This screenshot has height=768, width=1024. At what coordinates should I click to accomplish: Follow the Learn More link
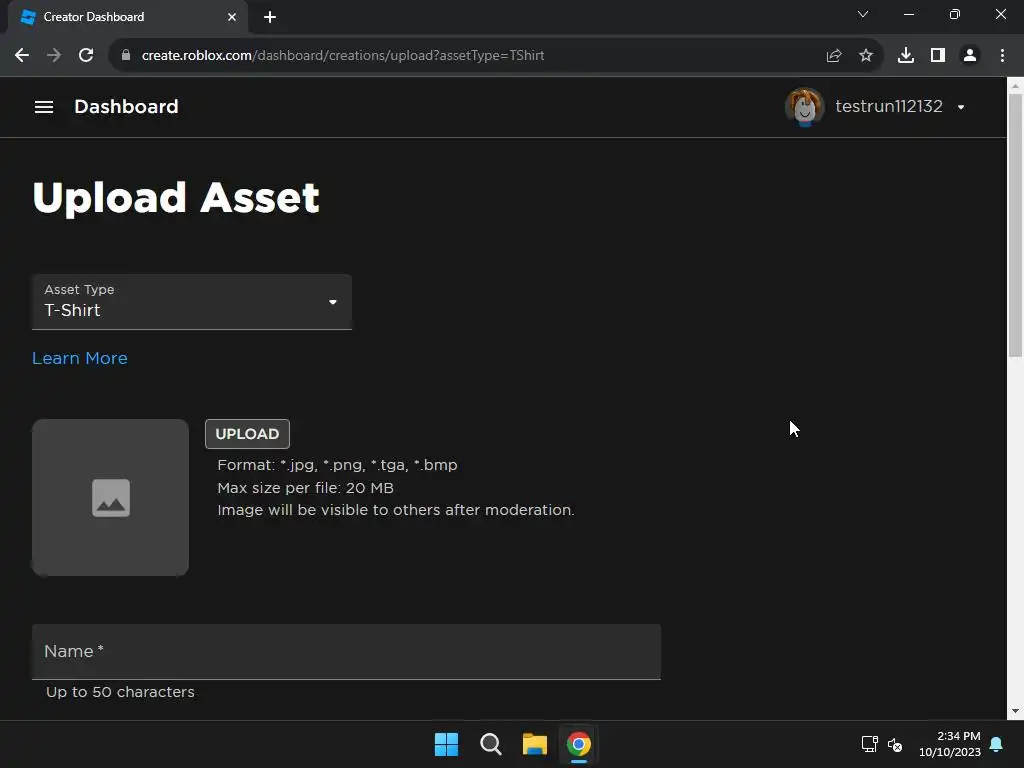[80, 358]
